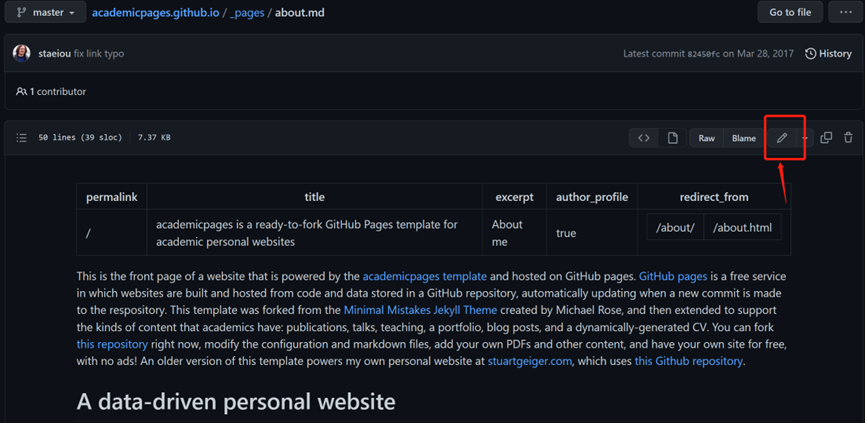Click the history clock icon

[x=810, y=53]
